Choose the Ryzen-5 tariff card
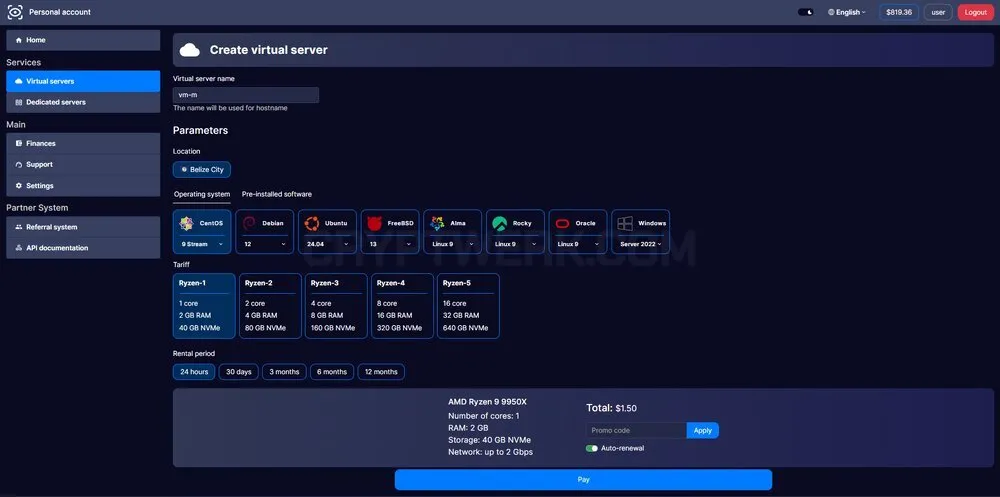This screenshot has height=497, width=1000. (468, 306)
